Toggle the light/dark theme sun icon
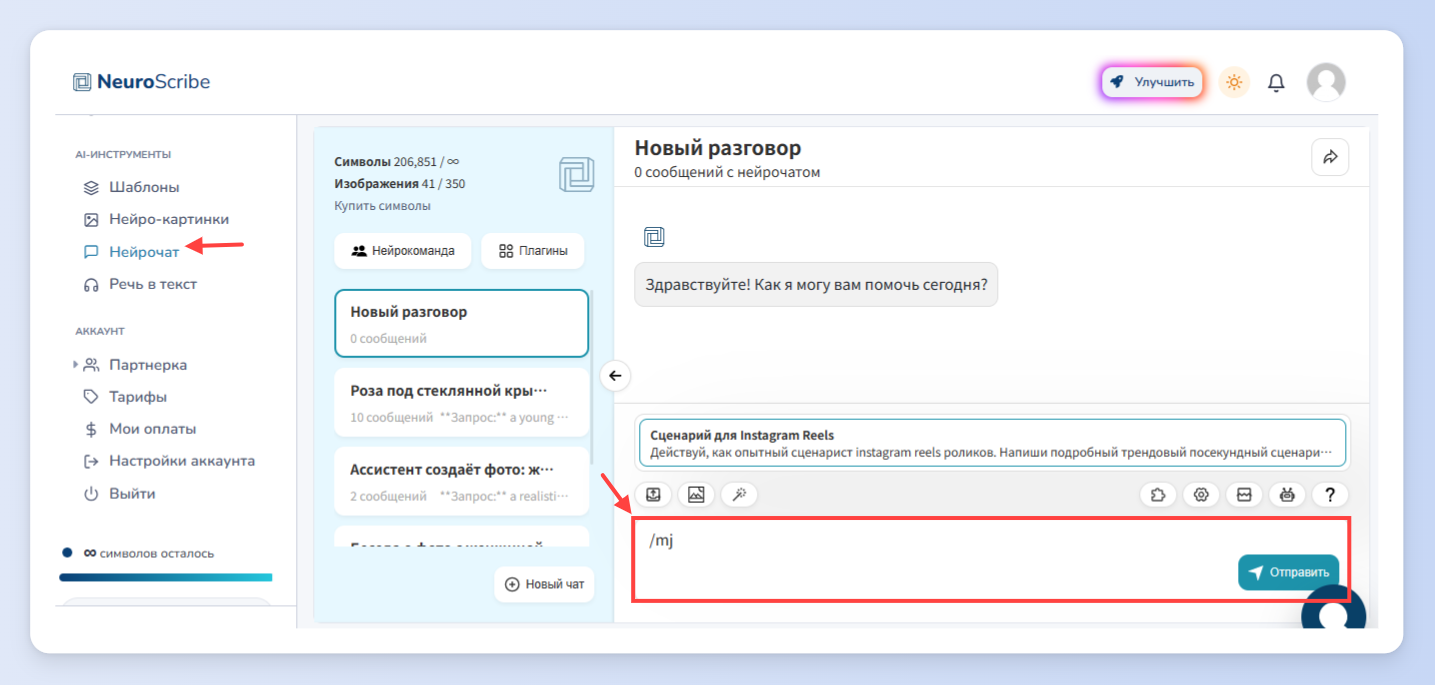 (1234, 82)
